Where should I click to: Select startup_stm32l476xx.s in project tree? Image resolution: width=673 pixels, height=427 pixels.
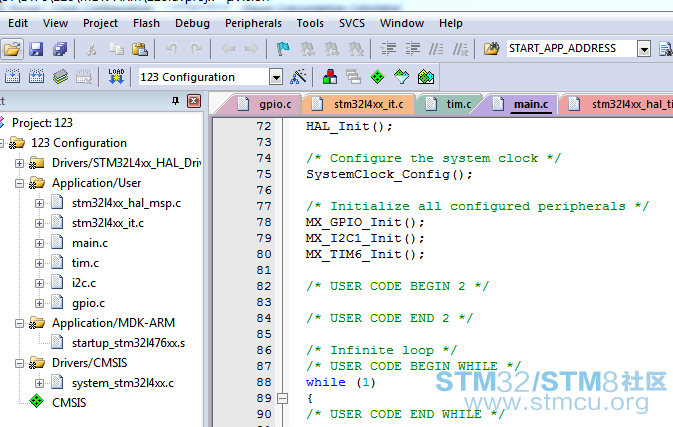pos(128,343)
